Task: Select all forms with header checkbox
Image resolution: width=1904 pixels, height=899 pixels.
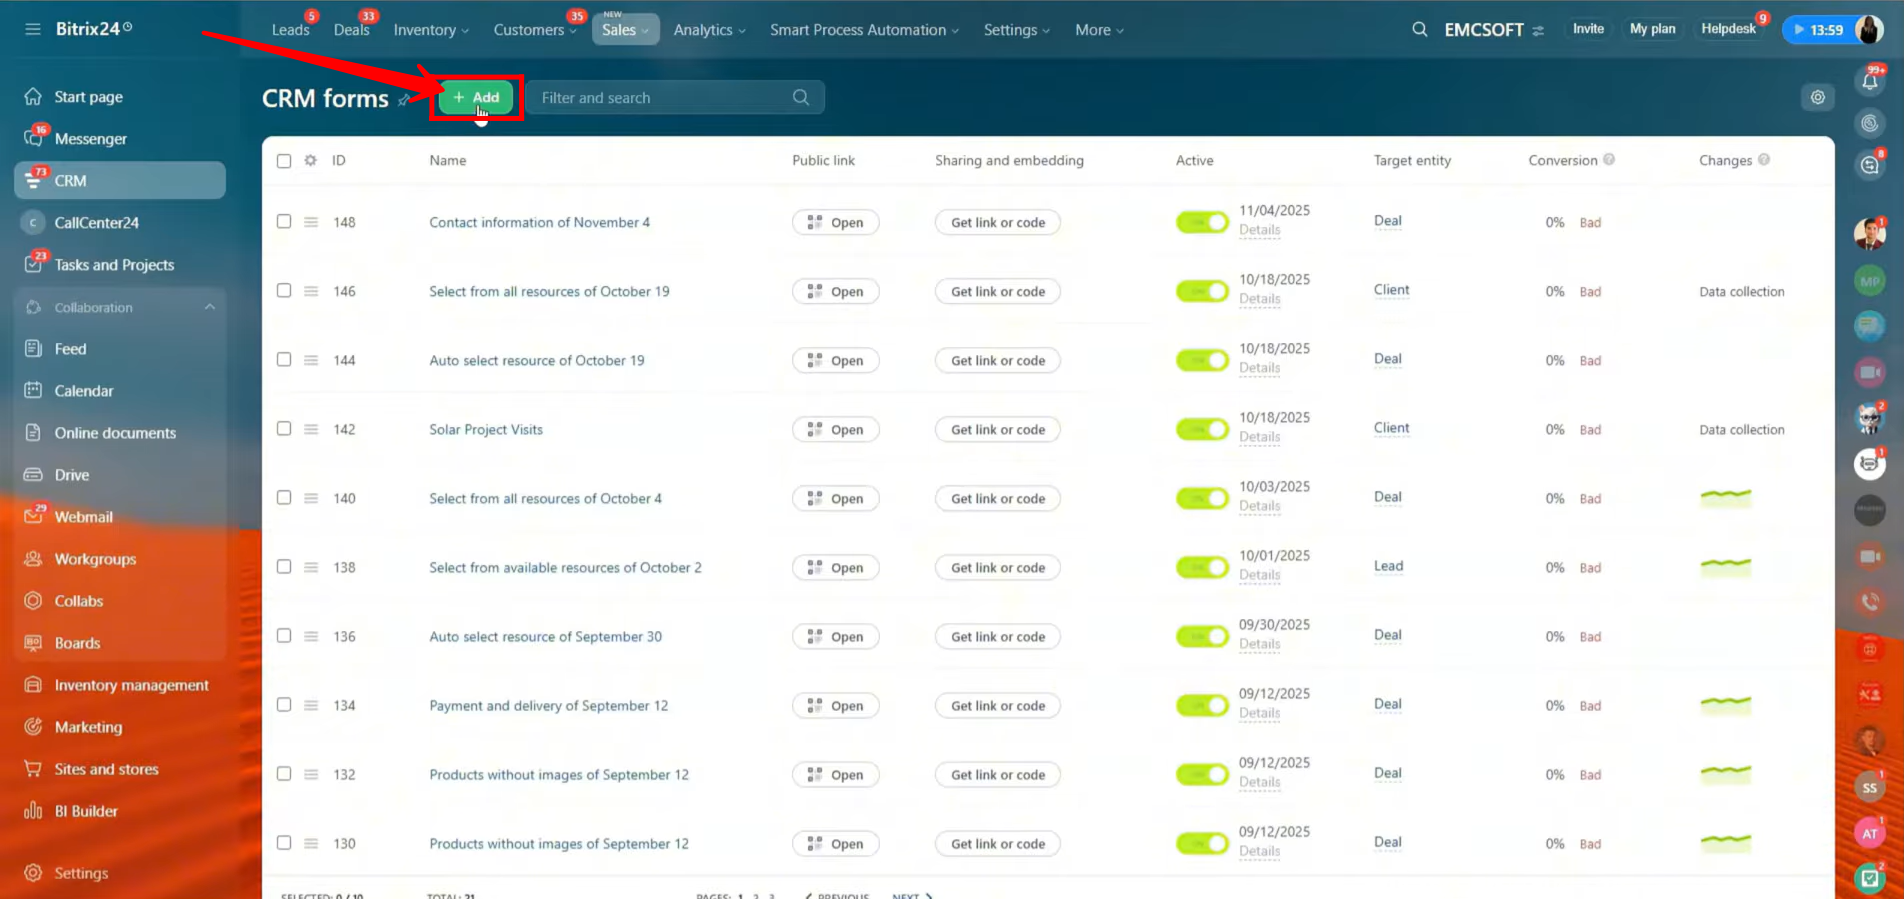Action: point(284,161)
